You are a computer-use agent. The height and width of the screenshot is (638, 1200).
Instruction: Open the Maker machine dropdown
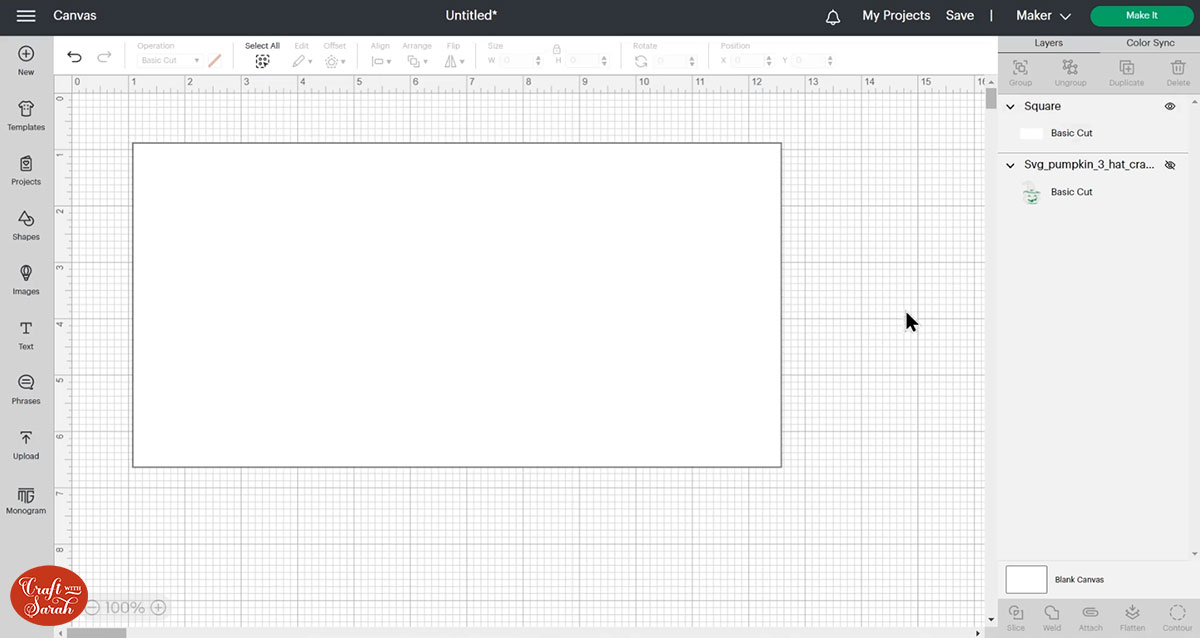[1043, 16]
